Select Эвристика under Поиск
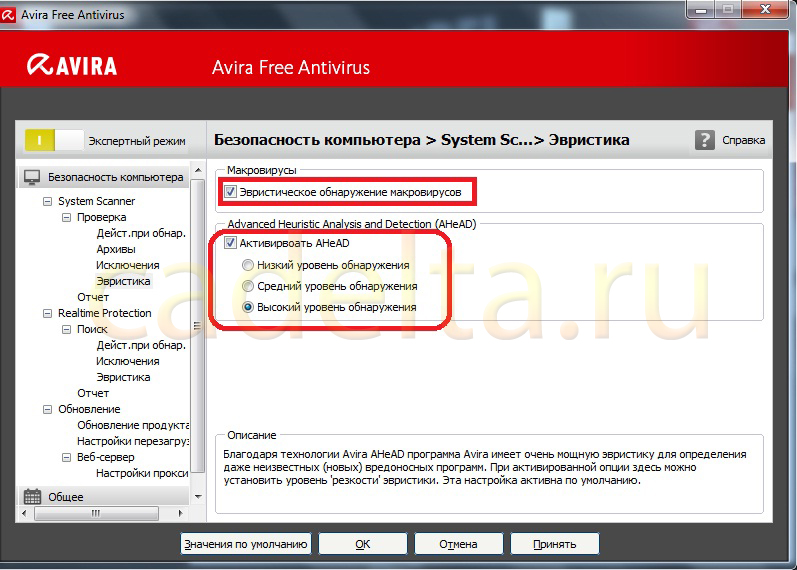The height and width of the screenshot is (570, 797). click(x=124, y=377)
